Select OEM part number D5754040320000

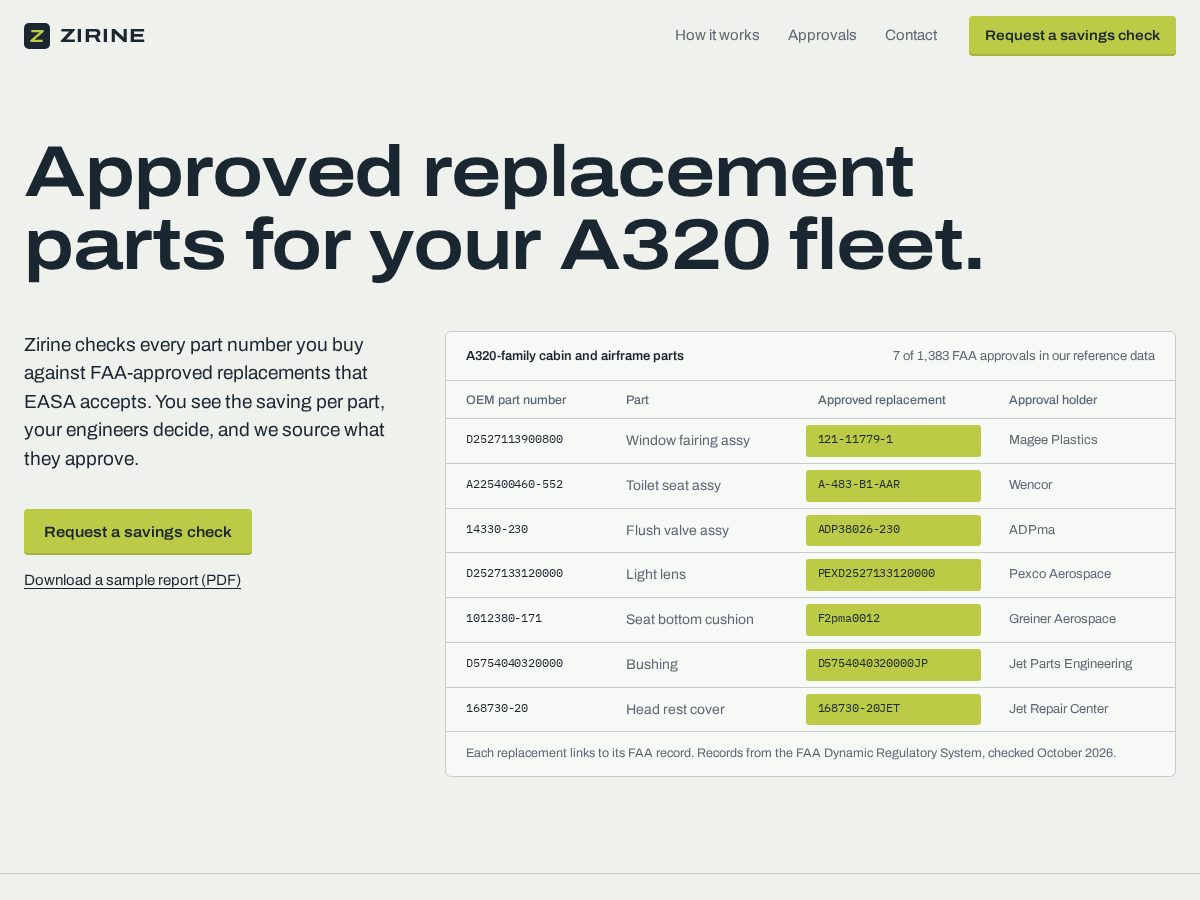[x=514, y=664]
